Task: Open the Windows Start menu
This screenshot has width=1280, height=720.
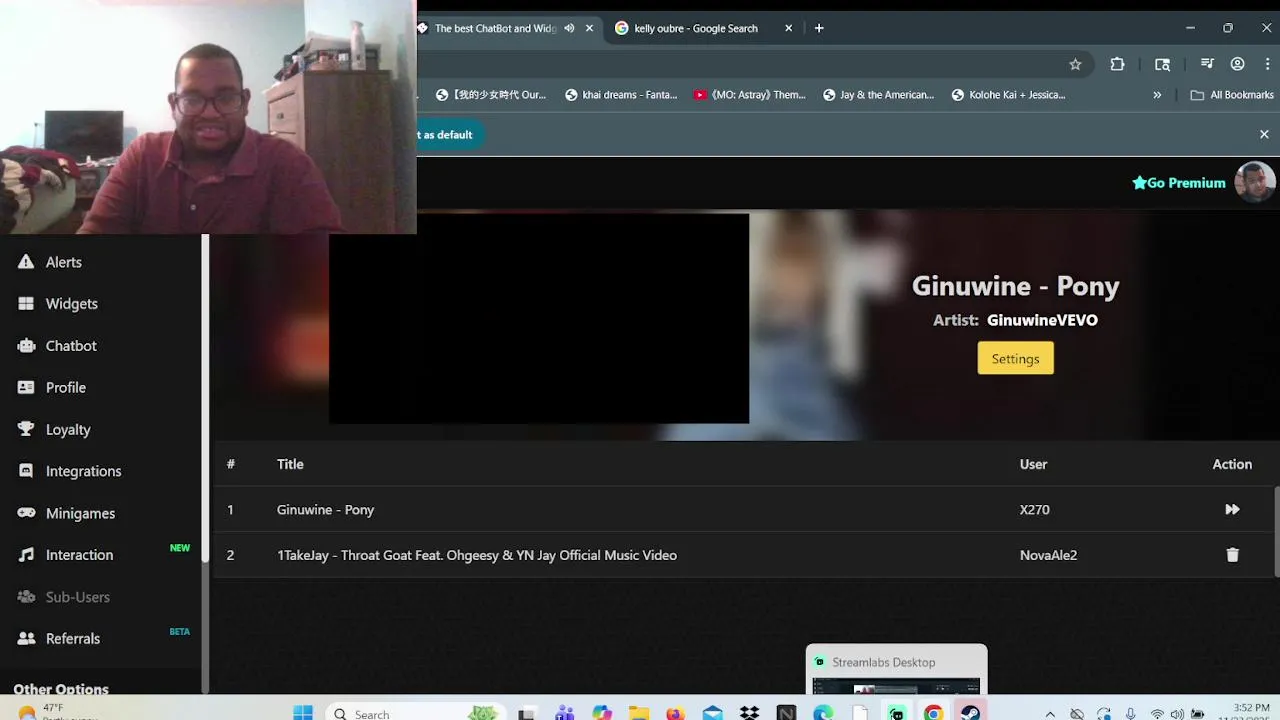Action: [303, 713]
